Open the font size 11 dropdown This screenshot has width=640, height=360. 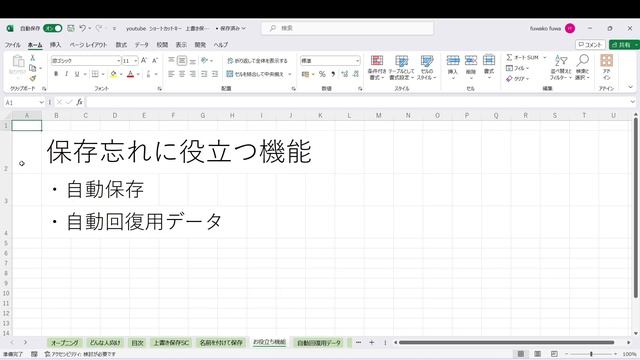(x=136, y=61)
